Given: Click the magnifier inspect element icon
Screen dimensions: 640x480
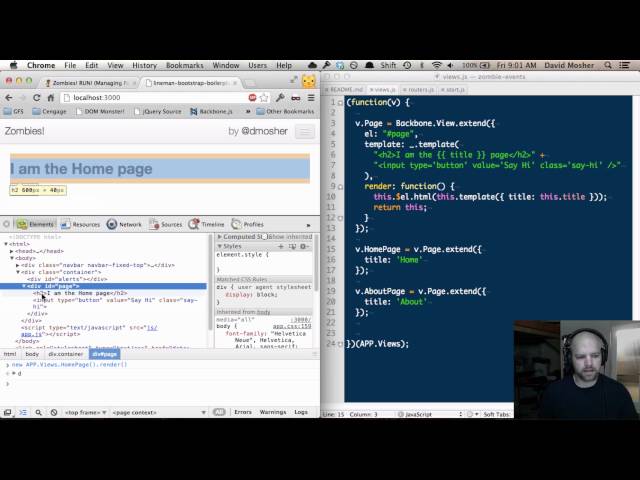Looking at the screenshot, I should [x=38, y=413].
